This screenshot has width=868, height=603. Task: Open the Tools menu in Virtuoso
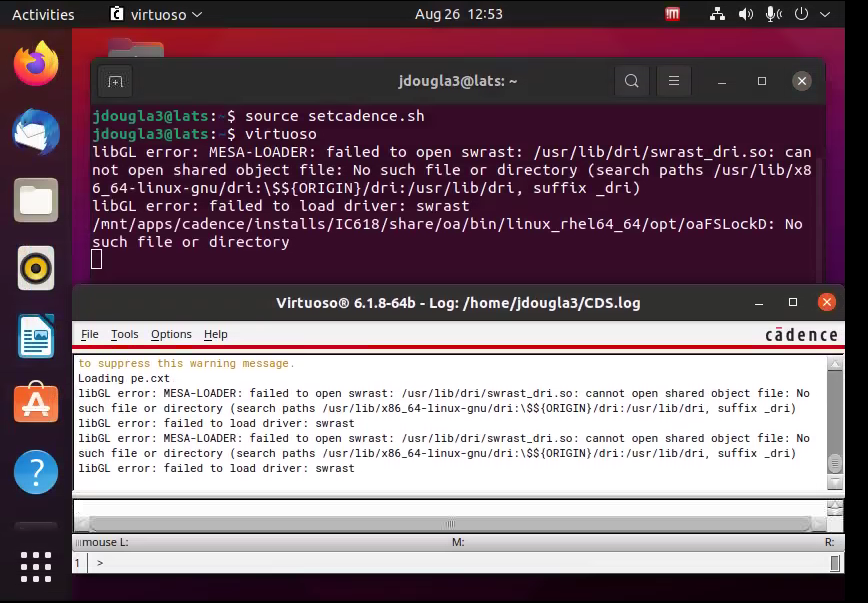pyautogui.click(x=125, y=334)
